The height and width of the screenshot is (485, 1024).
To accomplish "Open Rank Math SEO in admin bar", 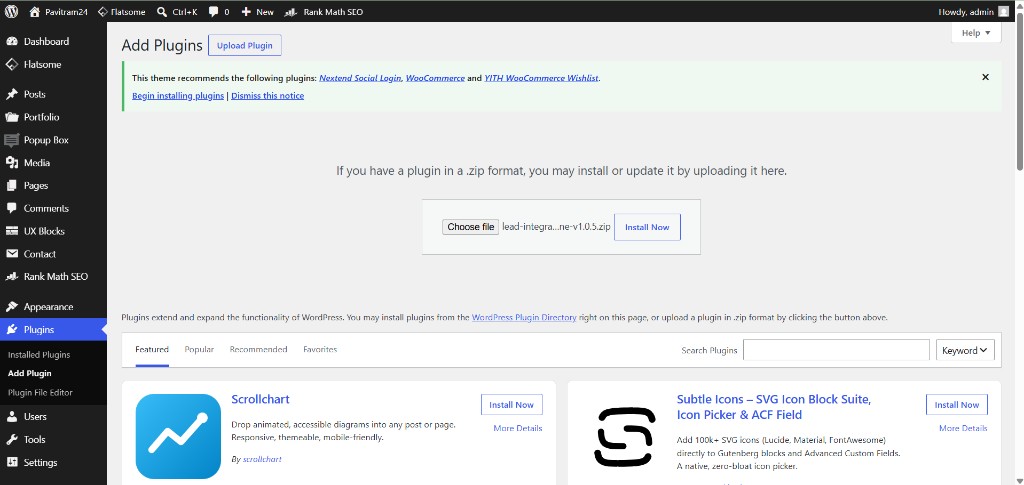I will [x=324, y=12].
